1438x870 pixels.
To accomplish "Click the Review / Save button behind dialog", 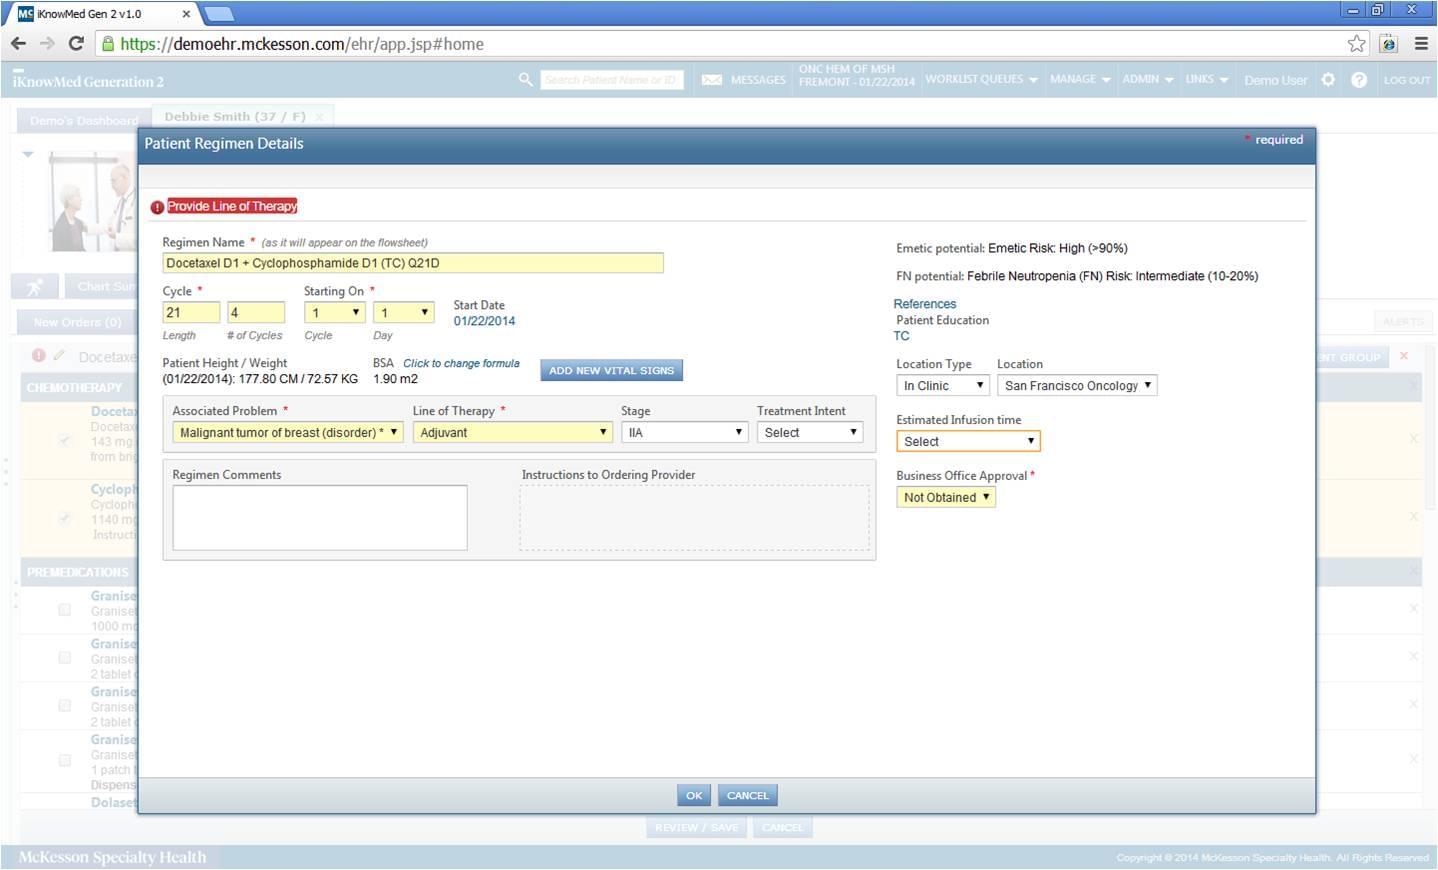I will (x=696, y=828).
